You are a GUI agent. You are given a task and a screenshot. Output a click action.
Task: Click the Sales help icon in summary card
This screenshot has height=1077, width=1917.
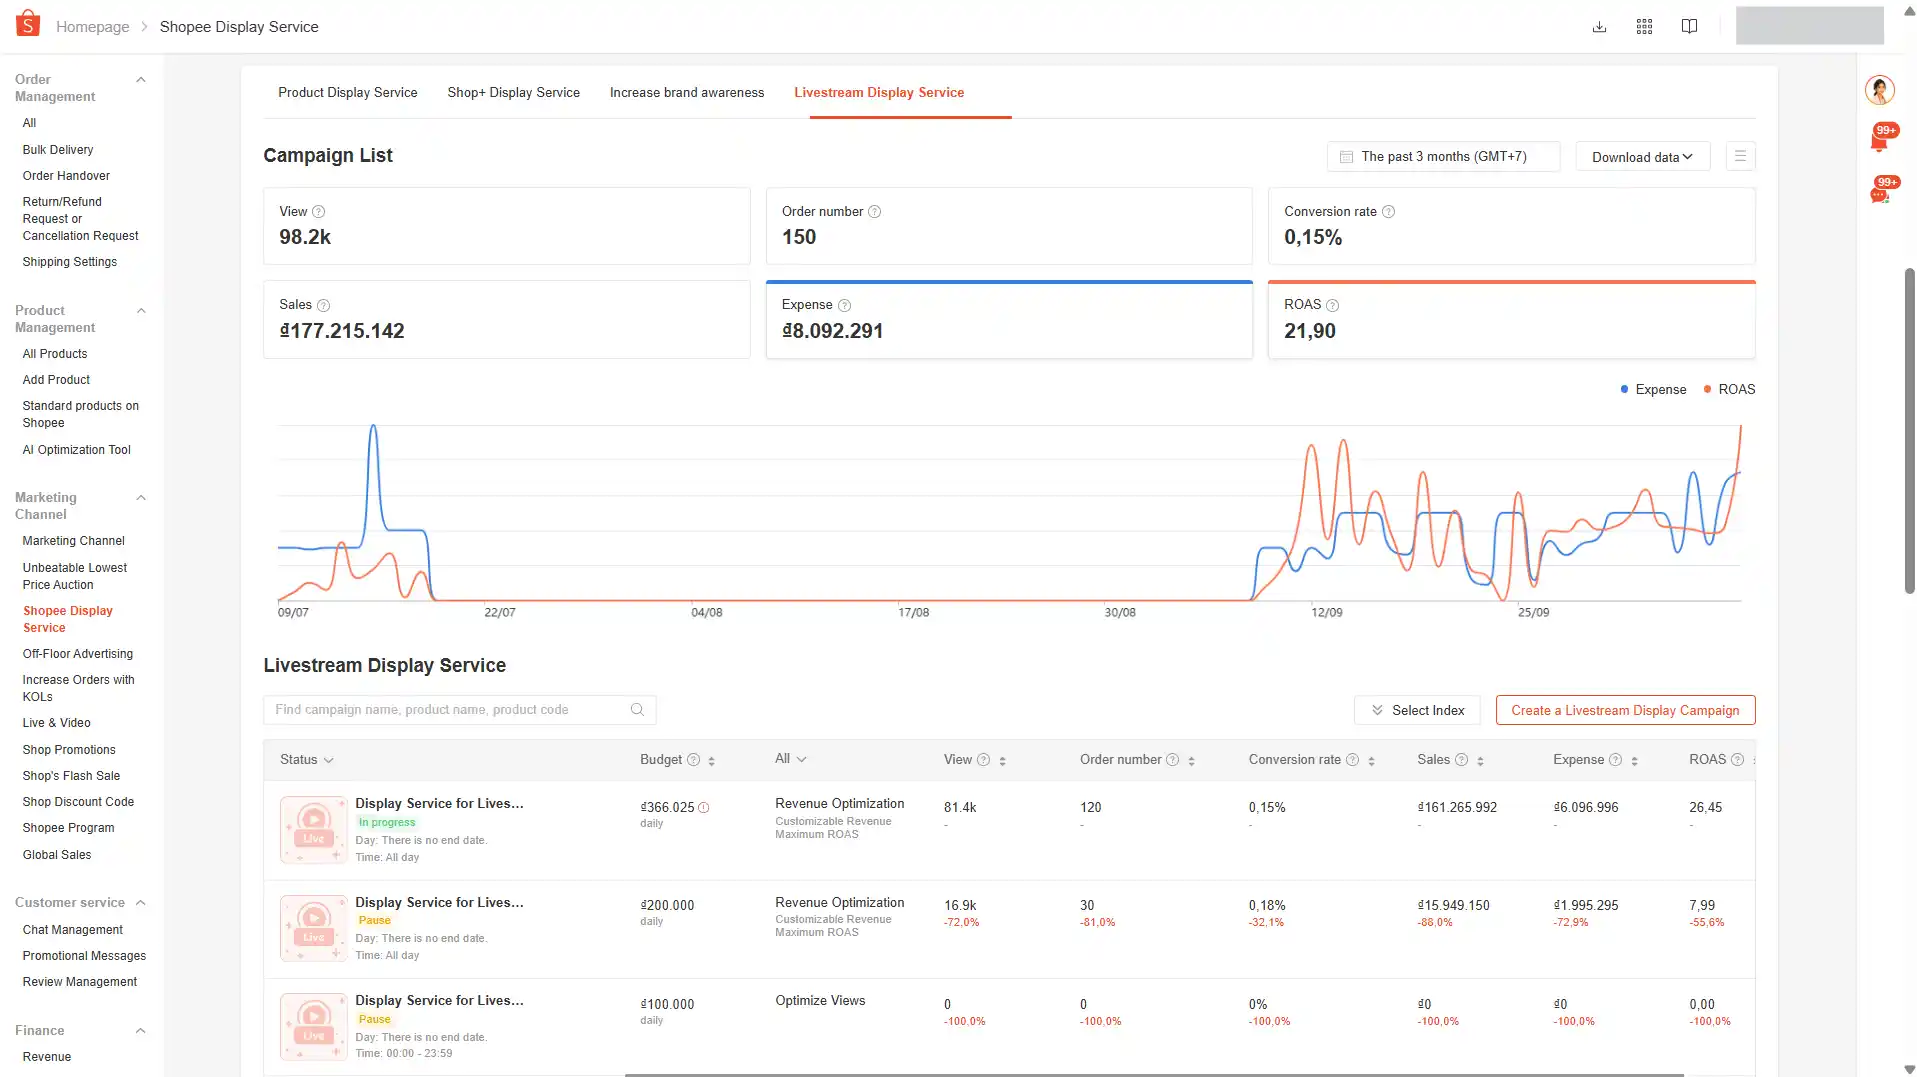323,305
